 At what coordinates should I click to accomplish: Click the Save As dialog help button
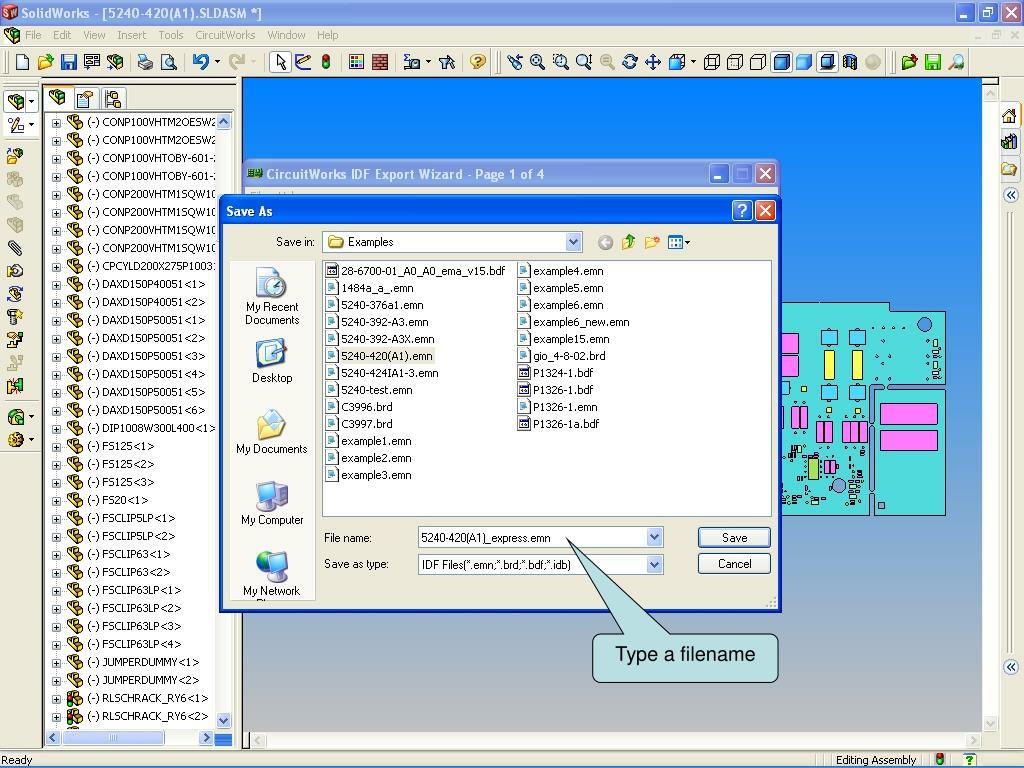pyautogui.click(x=742, y=211)
